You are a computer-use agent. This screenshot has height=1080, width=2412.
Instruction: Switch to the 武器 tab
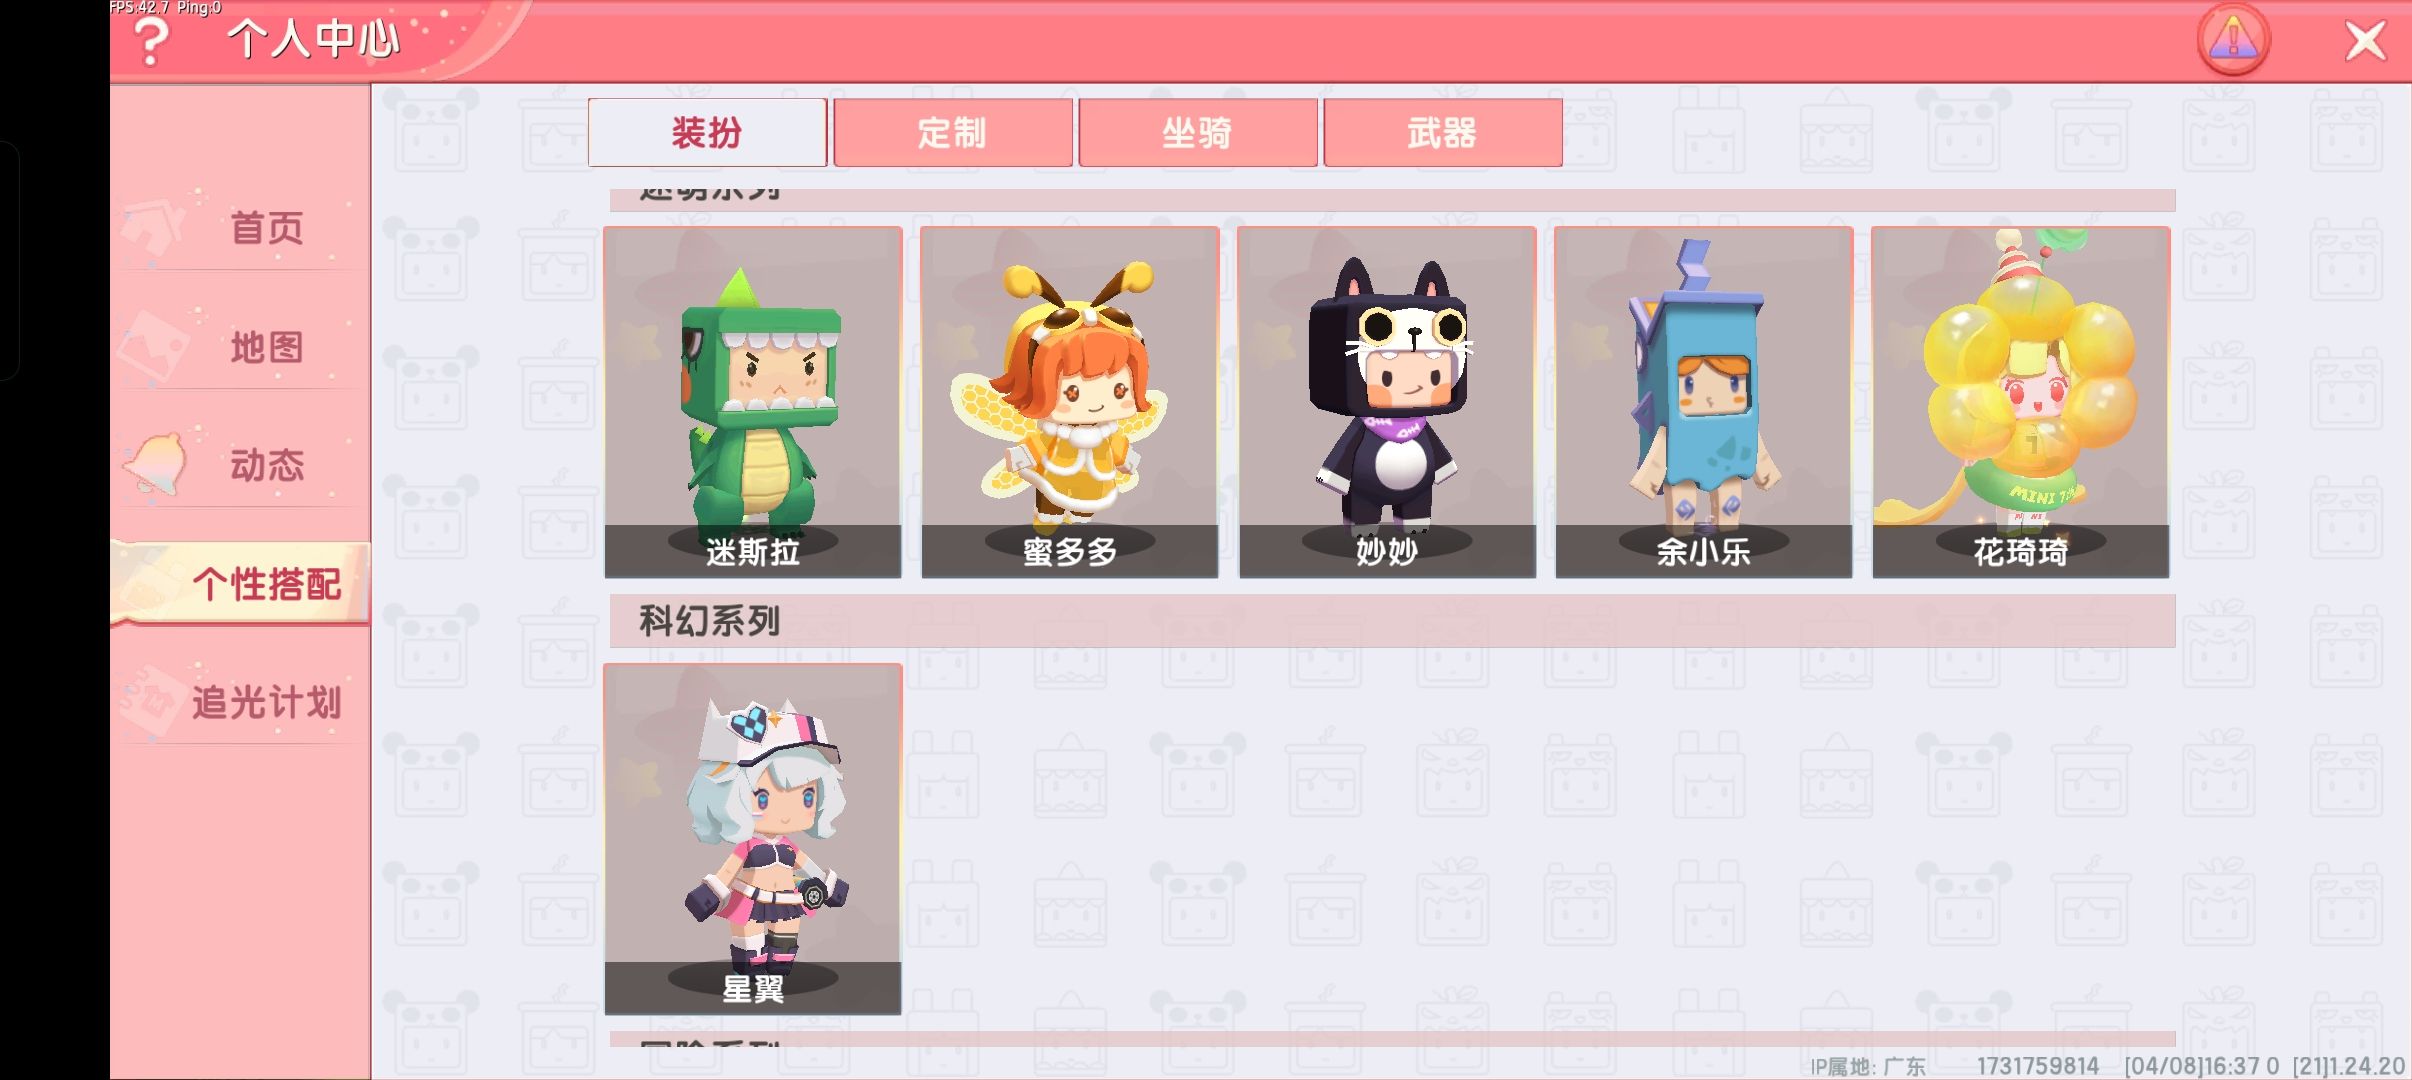click(x=1442, y=132)
